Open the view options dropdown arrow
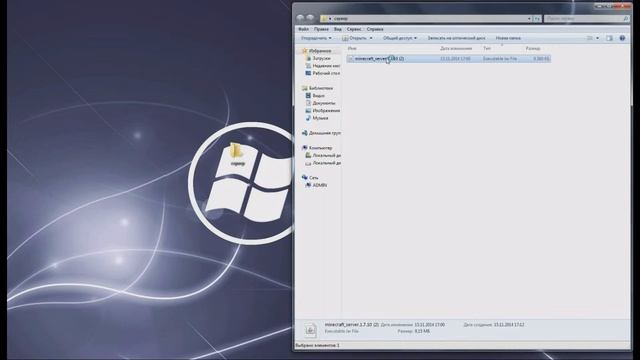This screenshot has width=640, height=360. pyautogui.click(x=597, y=38)
